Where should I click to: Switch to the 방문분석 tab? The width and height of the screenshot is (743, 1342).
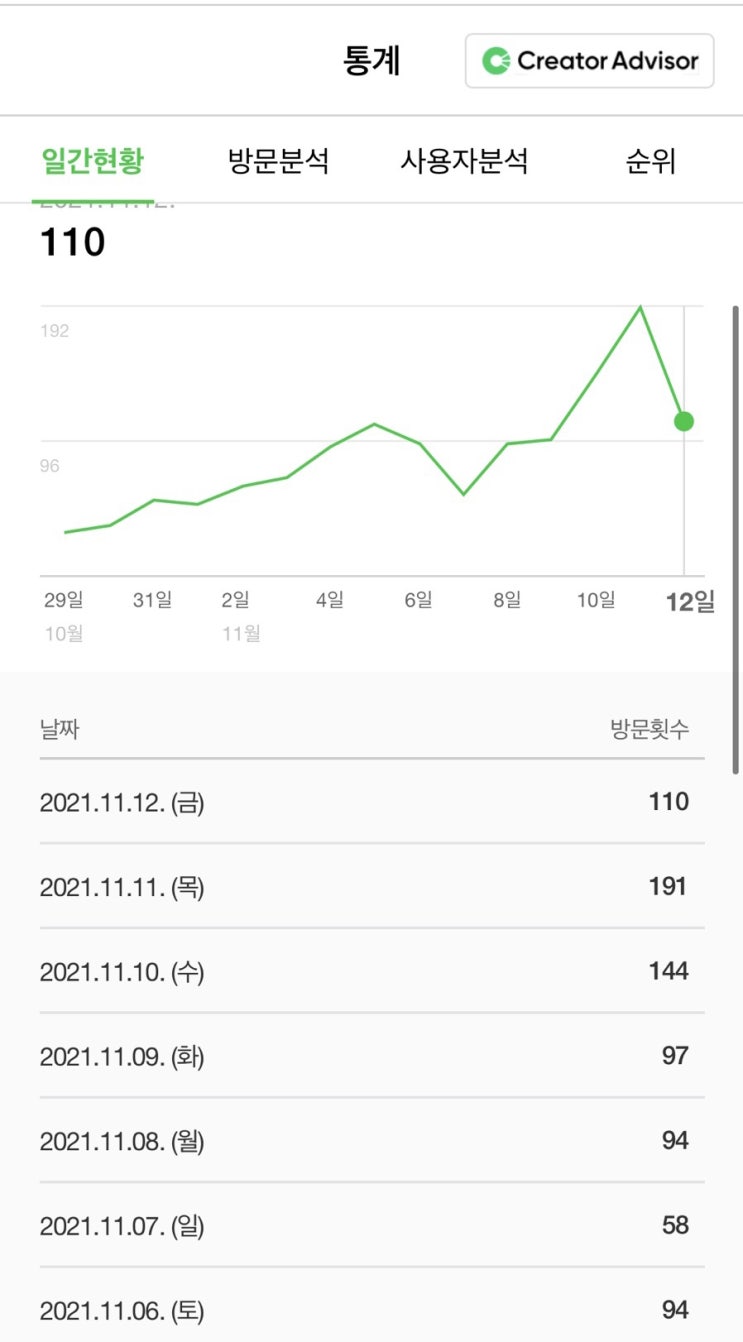tap(278, 161)
